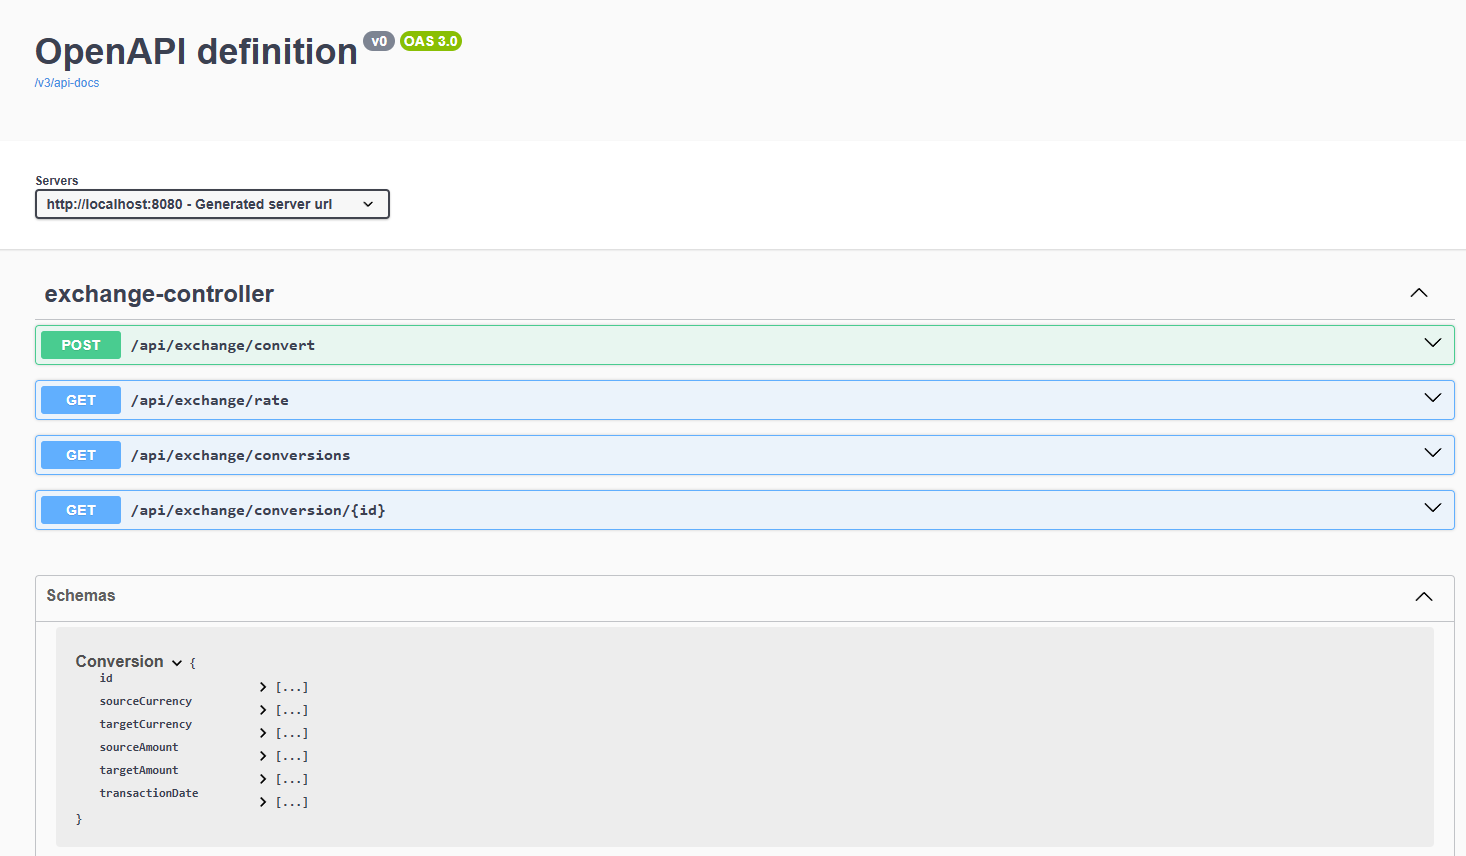Expand the transactionDate property details
This screenshot has width=1466, height=856.
click(x=264, y=802)
